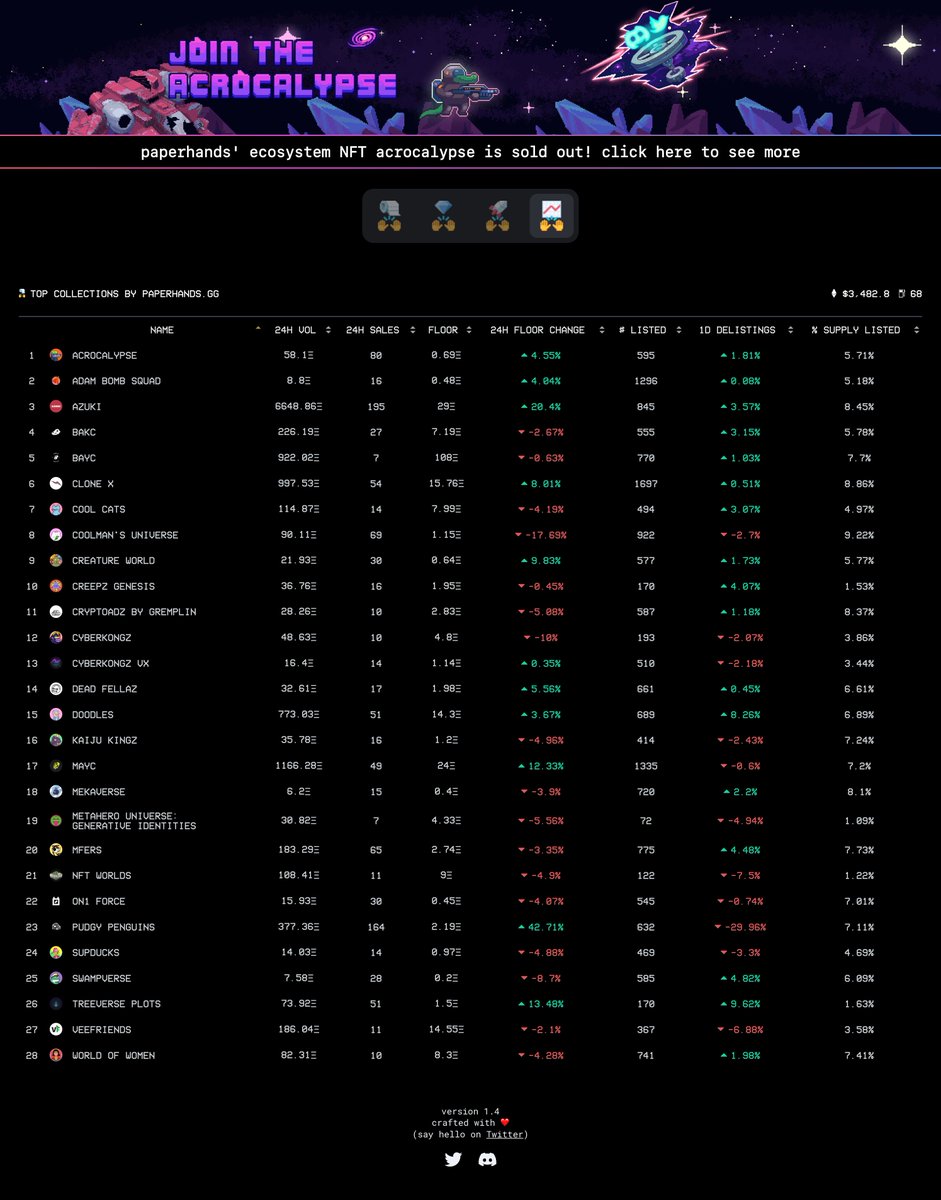Click the gas price 68 indicator

tap(911, 294)
